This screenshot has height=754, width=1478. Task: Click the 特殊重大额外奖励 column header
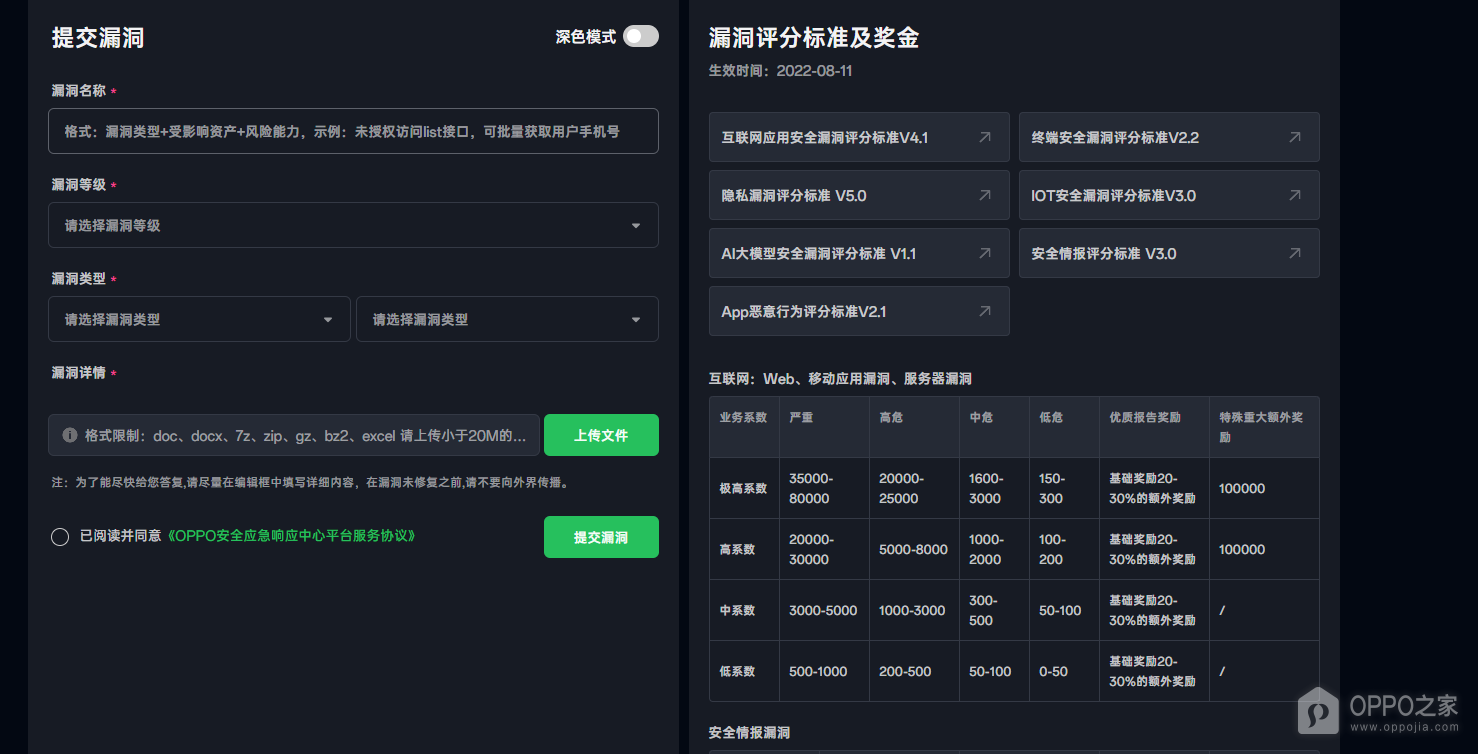click(x=1264, y=427)
